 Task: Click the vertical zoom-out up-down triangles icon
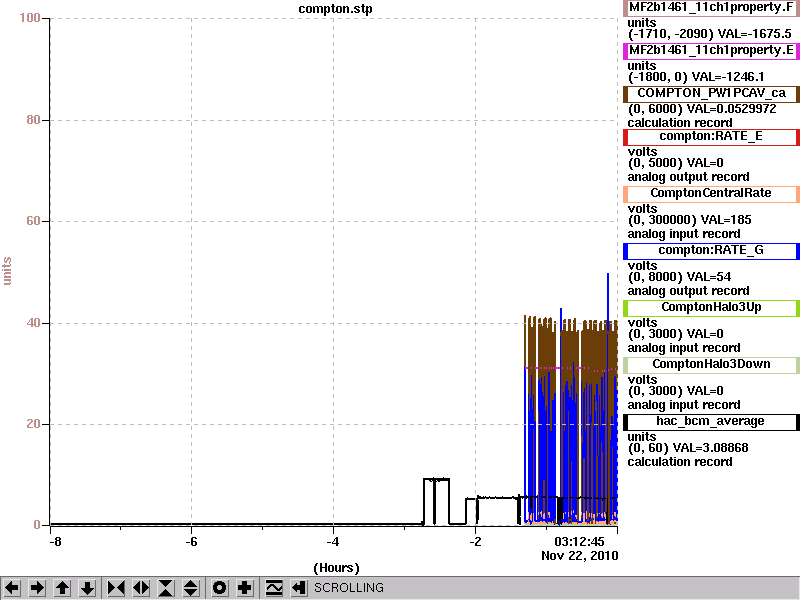click(x=191, y=588)
